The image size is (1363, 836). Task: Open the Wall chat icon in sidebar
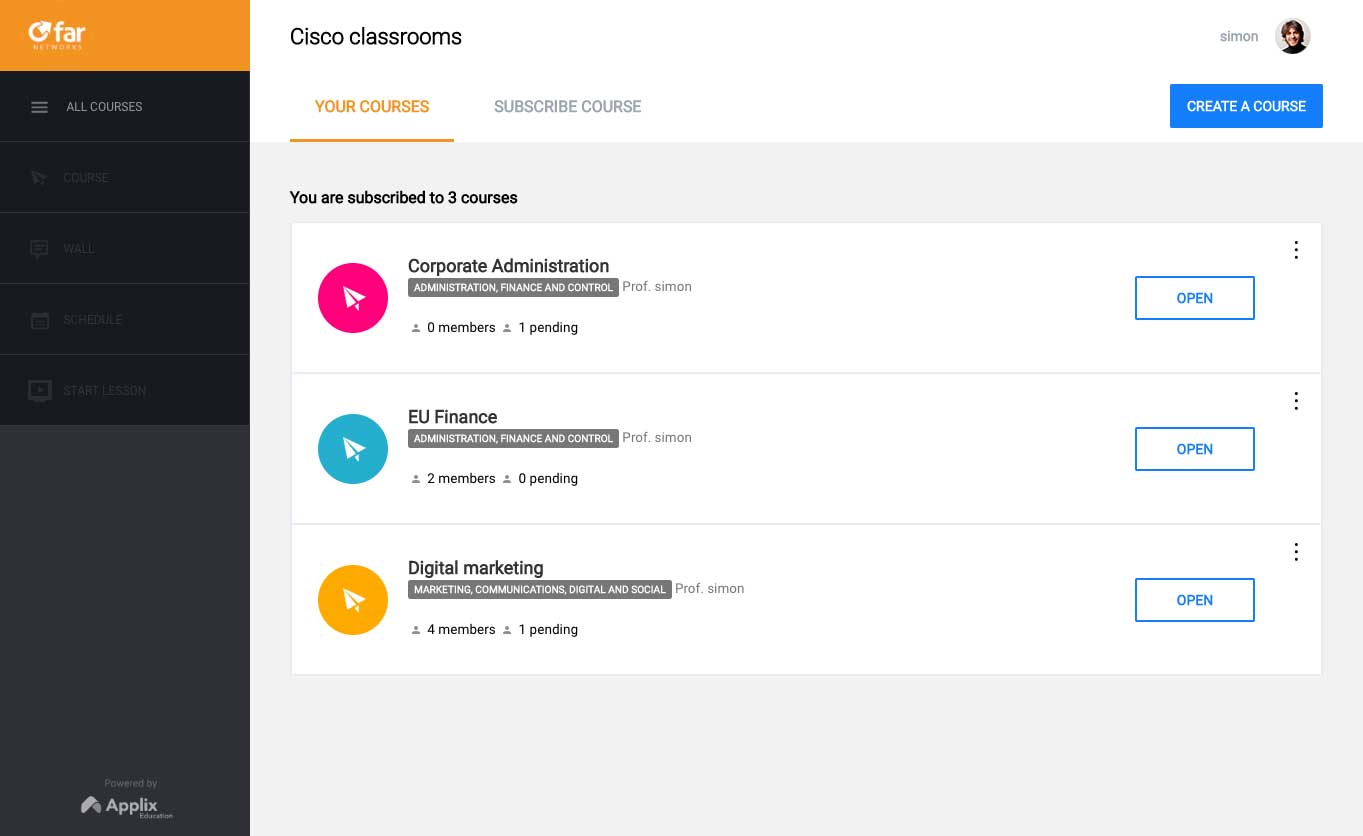(40, 249)
